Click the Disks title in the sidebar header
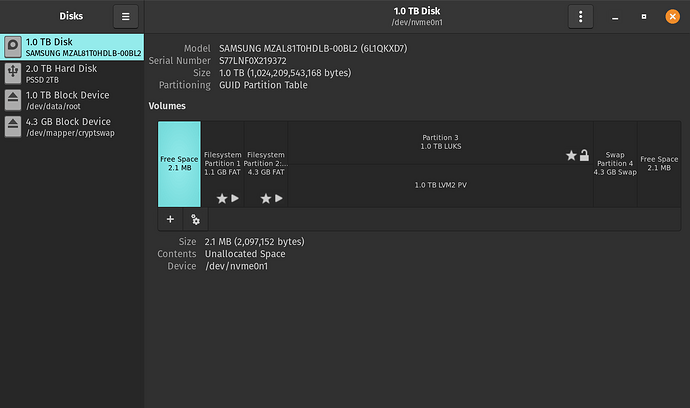This screenshot has width=690, height=408. click(71, 16)
